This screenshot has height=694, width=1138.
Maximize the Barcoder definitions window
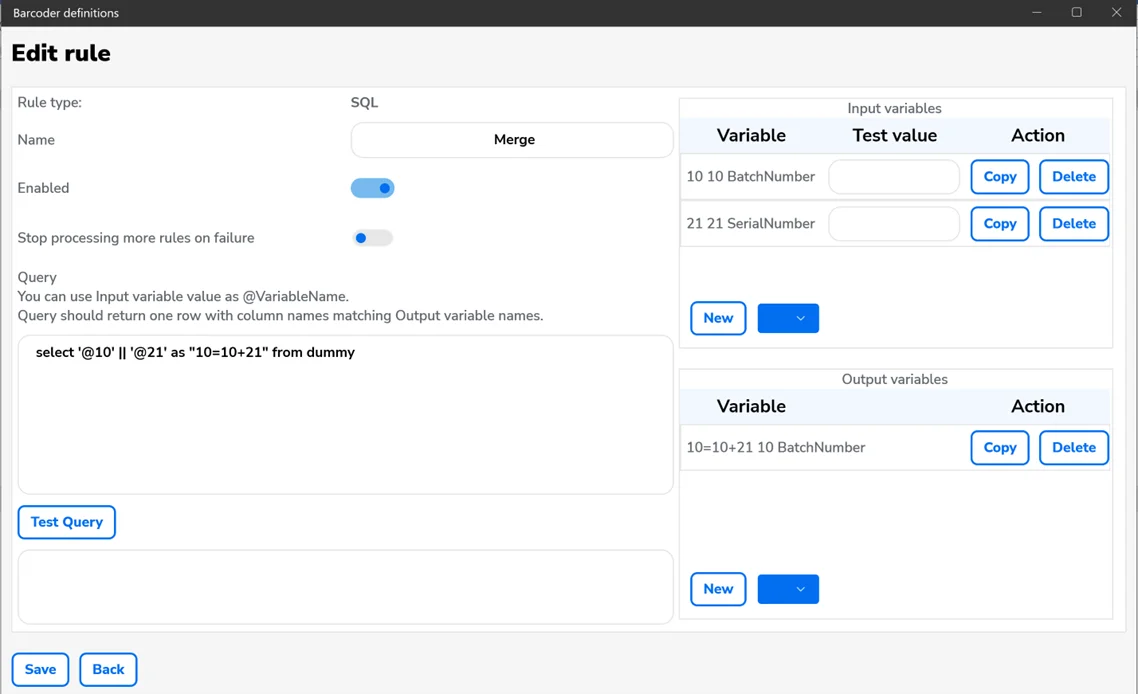[x=1076, y=13]
